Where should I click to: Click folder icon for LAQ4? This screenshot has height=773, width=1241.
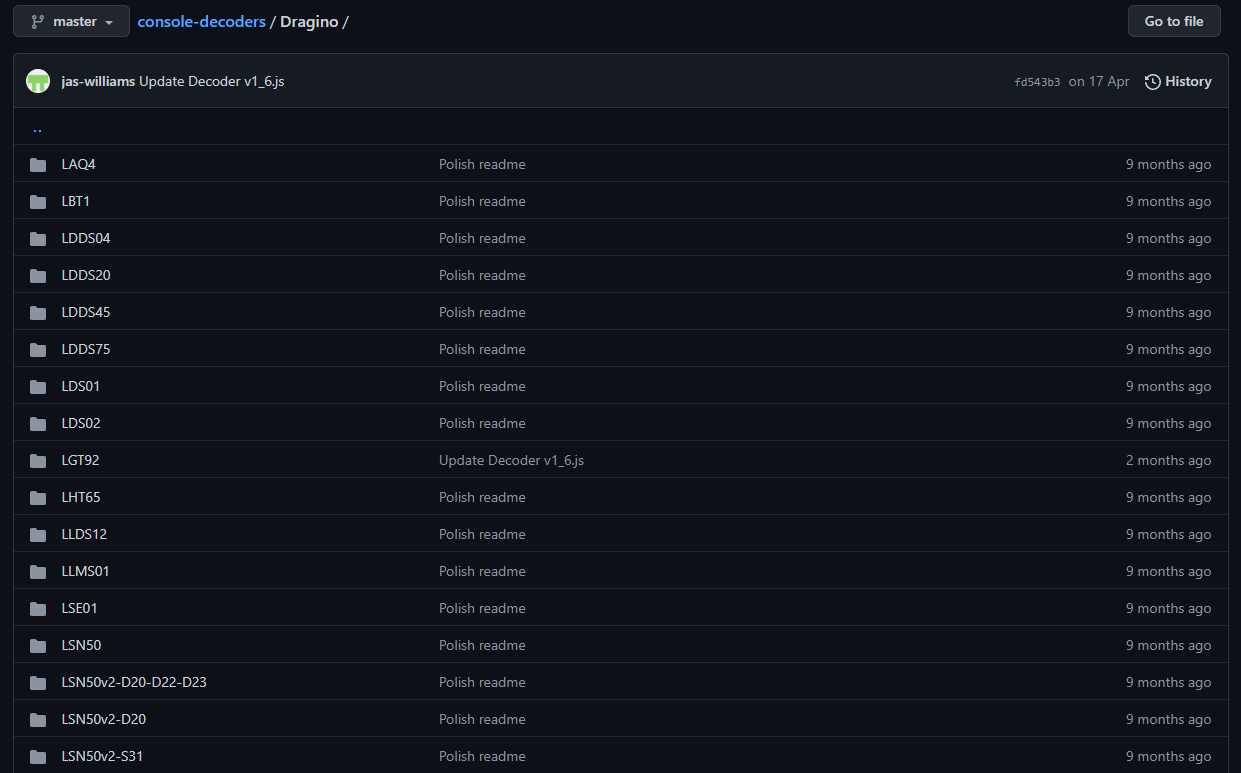pos(38,165)
